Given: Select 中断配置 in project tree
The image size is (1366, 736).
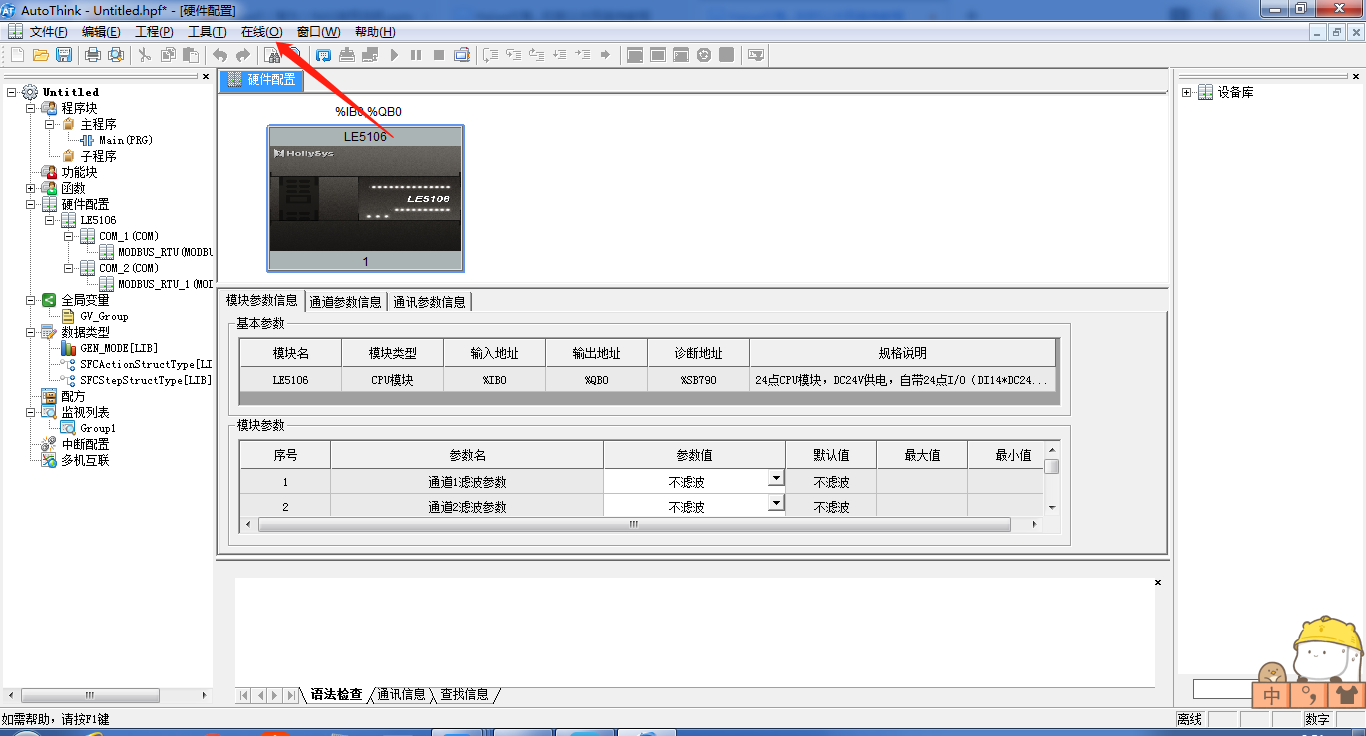Looking at the screenshot, I should click(x=85, y=444).
